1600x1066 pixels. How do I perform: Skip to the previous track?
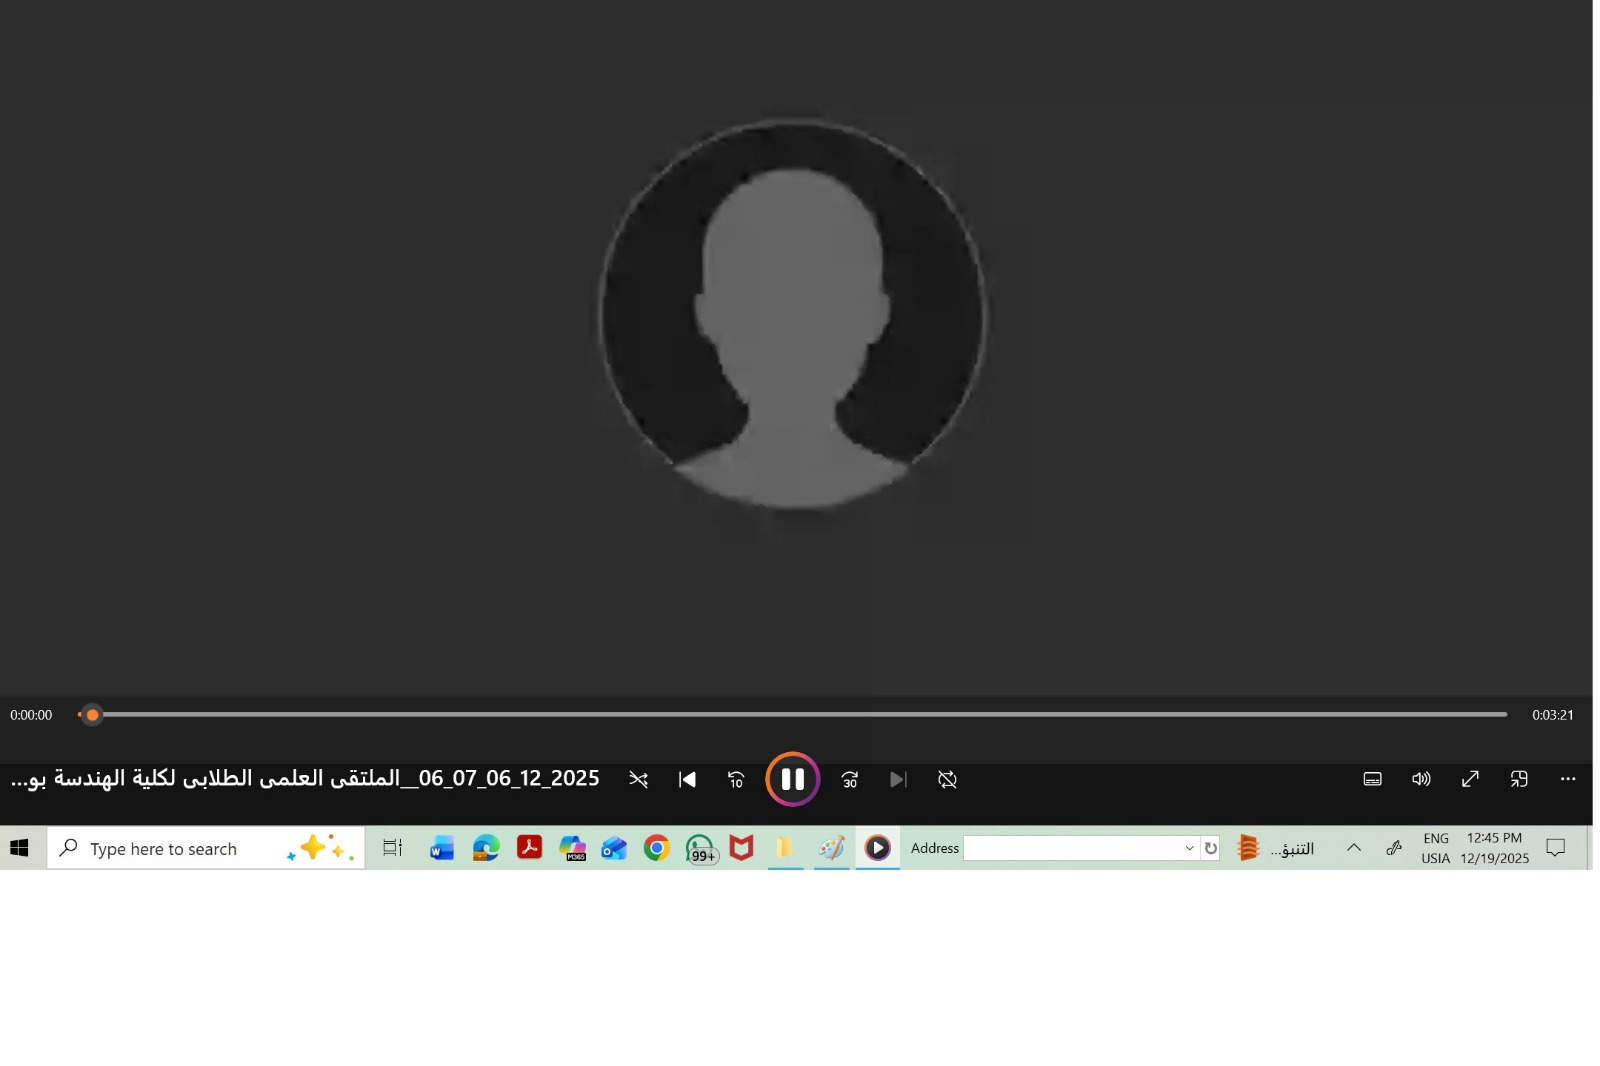coord(687,779)
